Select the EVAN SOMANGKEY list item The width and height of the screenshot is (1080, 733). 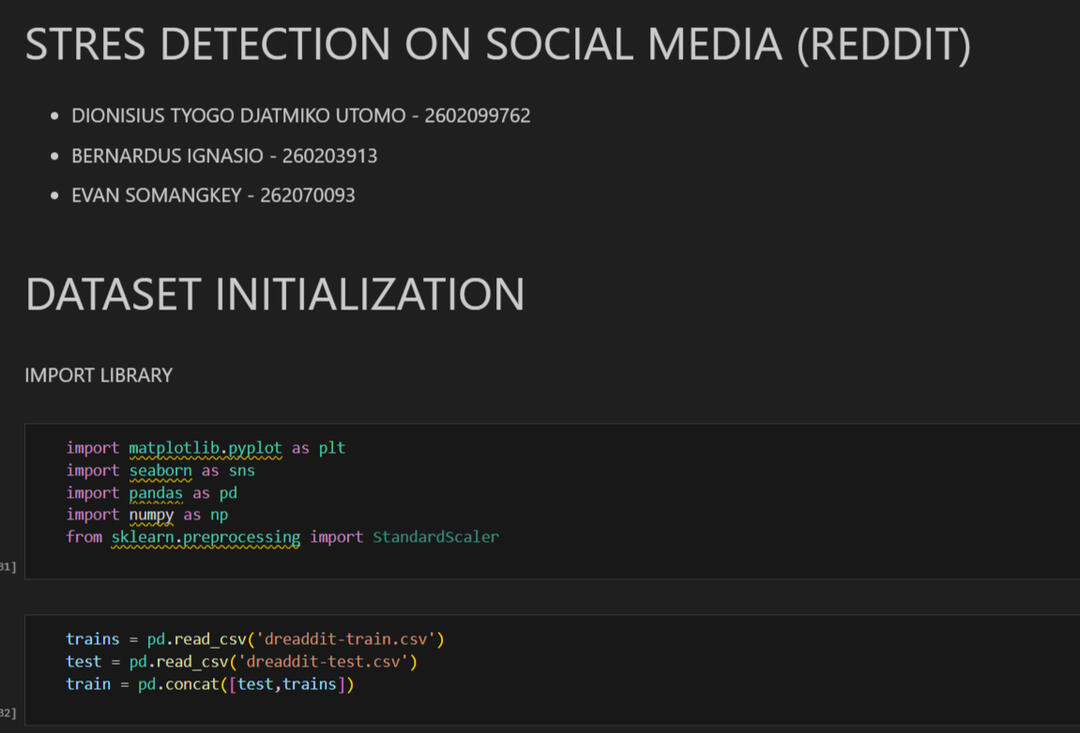pos(214,196)
